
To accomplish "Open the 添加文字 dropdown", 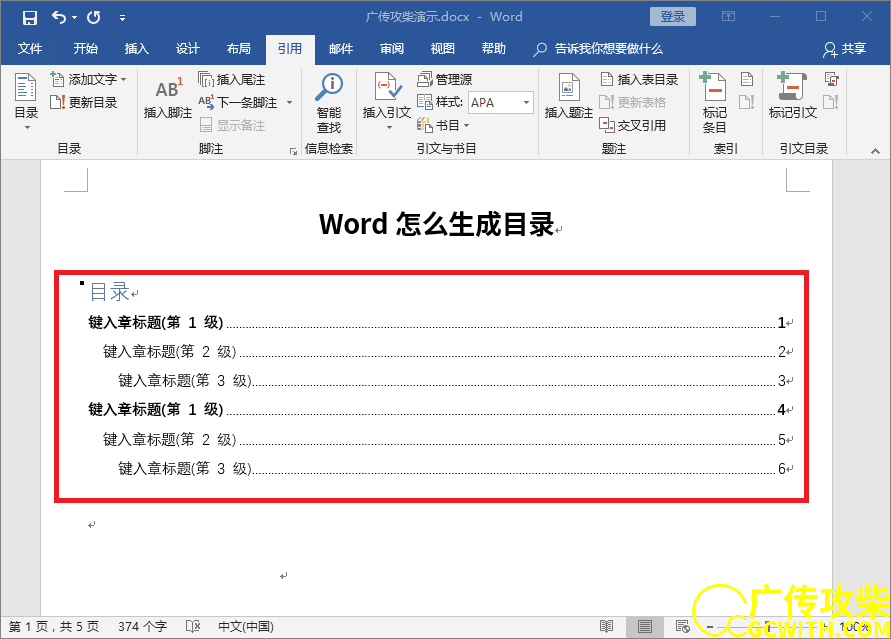I will (88, 79).
